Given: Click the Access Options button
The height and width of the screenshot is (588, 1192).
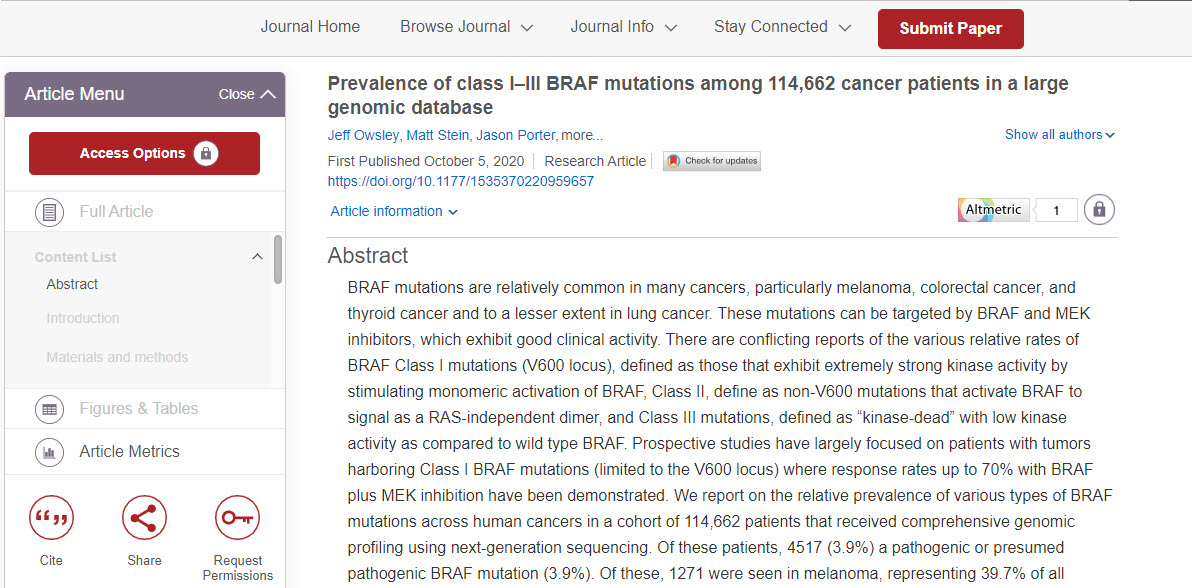Looking at the screenshot, I should 144,154.
